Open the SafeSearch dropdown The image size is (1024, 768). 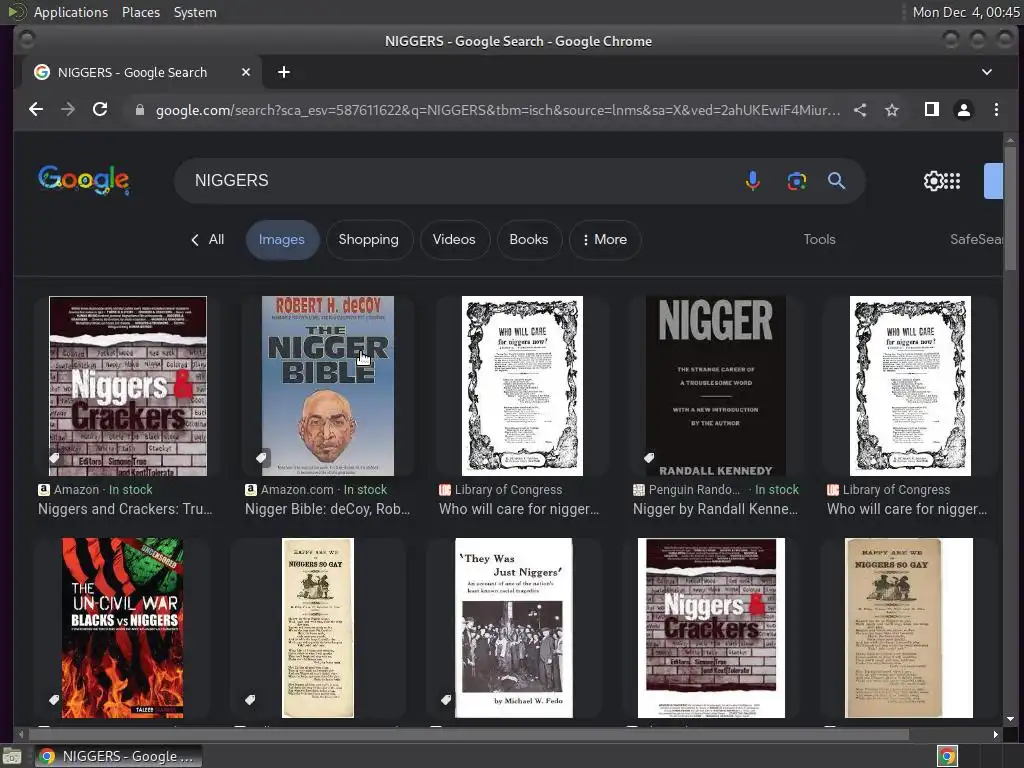point(976,240)
